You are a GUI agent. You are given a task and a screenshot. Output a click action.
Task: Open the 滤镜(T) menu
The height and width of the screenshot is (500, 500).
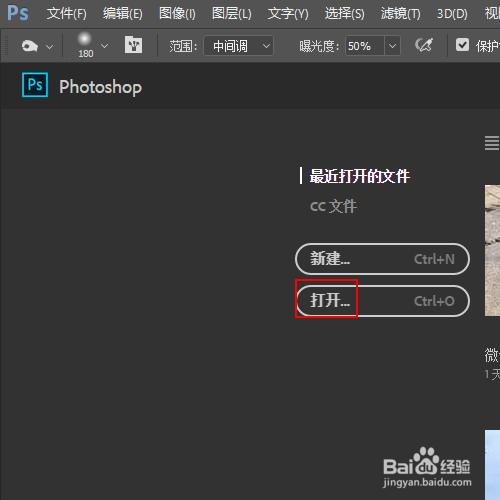401,14
